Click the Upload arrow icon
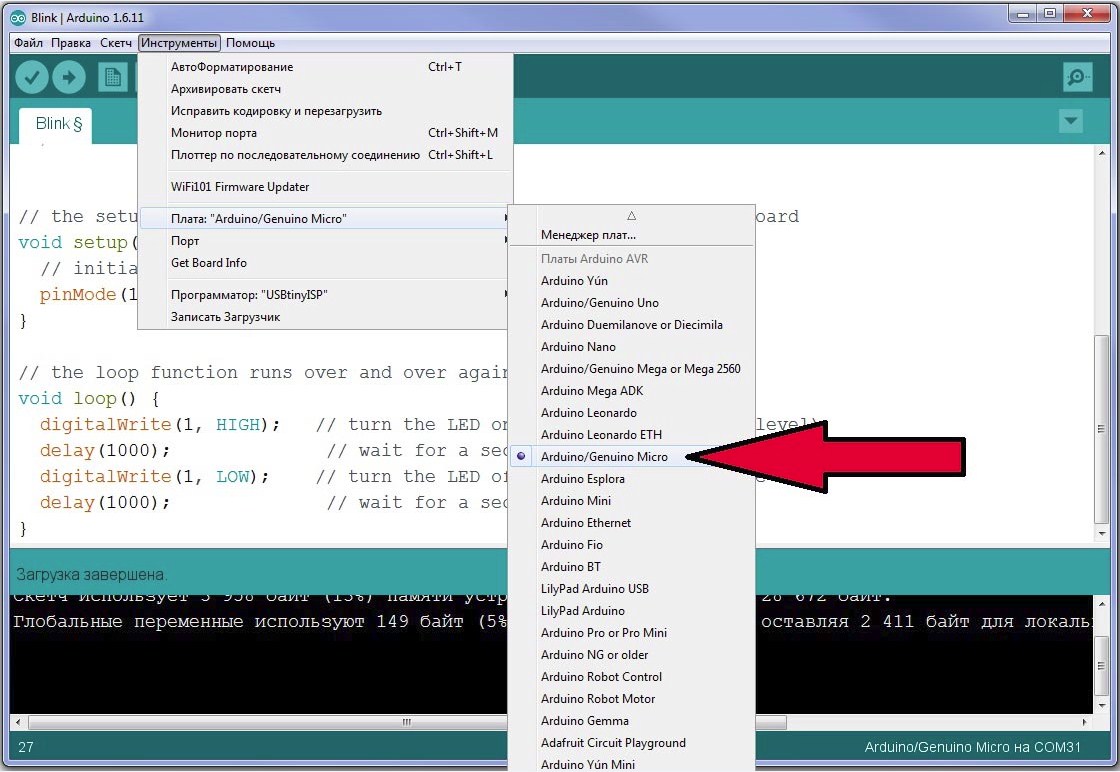Image resolution: width=1120 pixels, height=772 pixels. pos(69,77)
